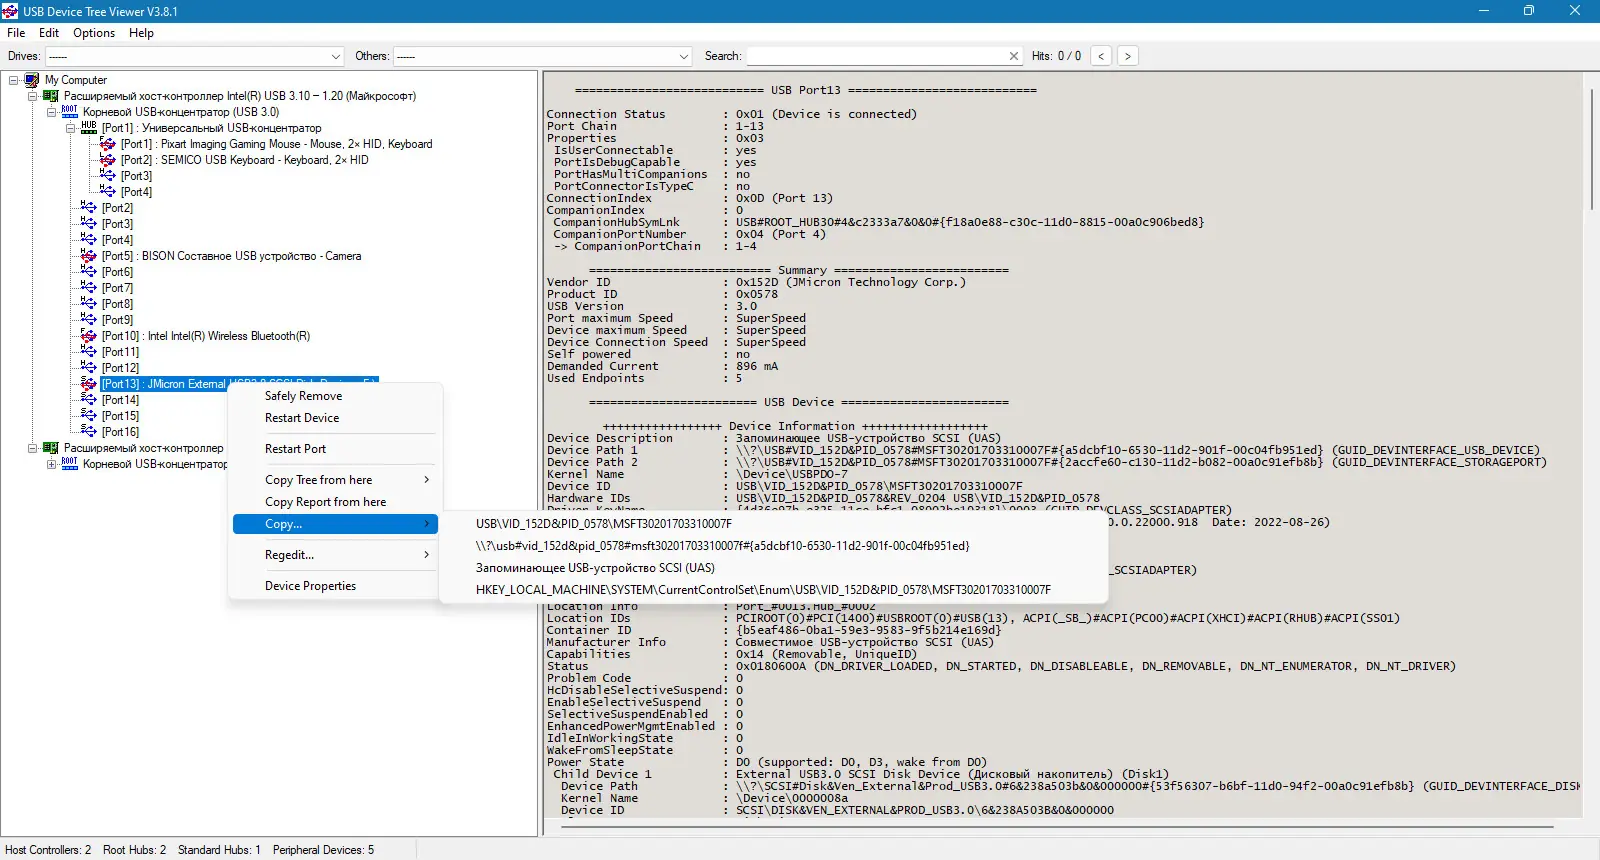The width and height of the screenshot is (1600, 860).
Task: Copy device ID USB\VID_152D&PID_0578\MSFT30201703310007F
Action: tap(773, 524)
